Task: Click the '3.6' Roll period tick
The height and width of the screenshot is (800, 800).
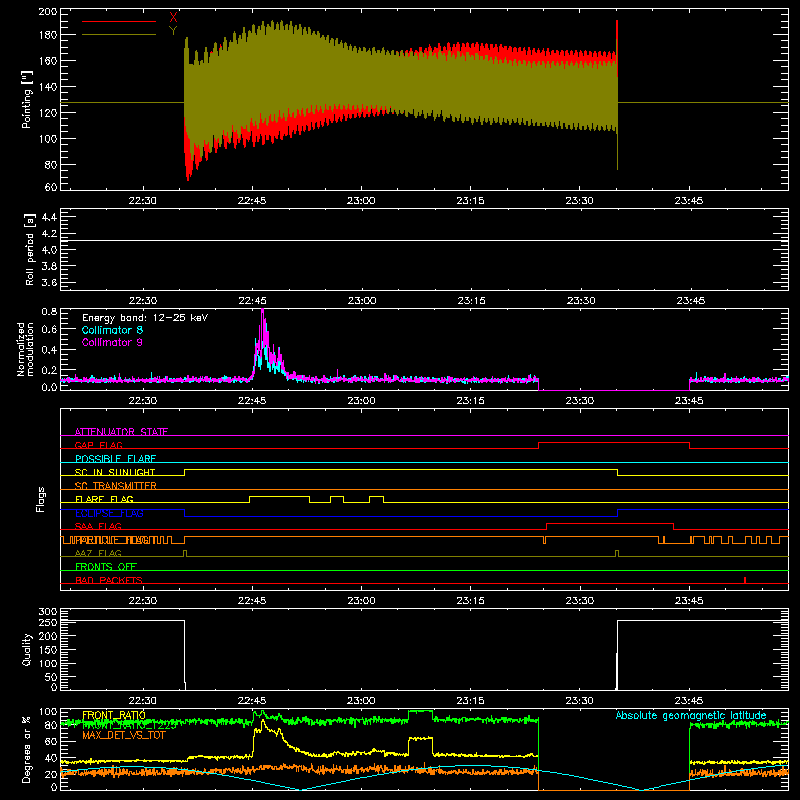Action: [x=49, y=283]
